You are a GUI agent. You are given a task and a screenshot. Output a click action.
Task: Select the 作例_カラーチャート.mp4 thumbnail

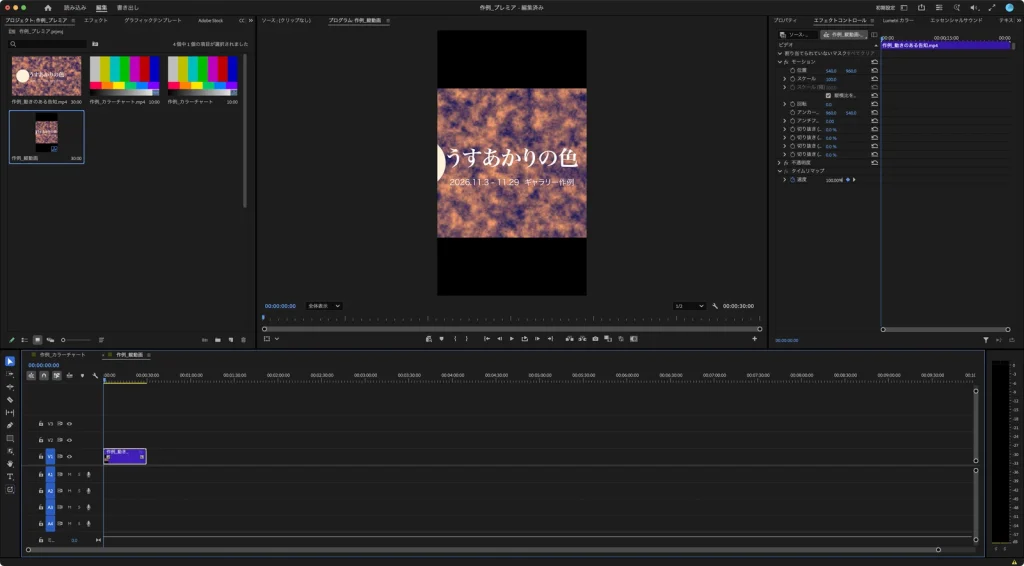click(124, 76)
